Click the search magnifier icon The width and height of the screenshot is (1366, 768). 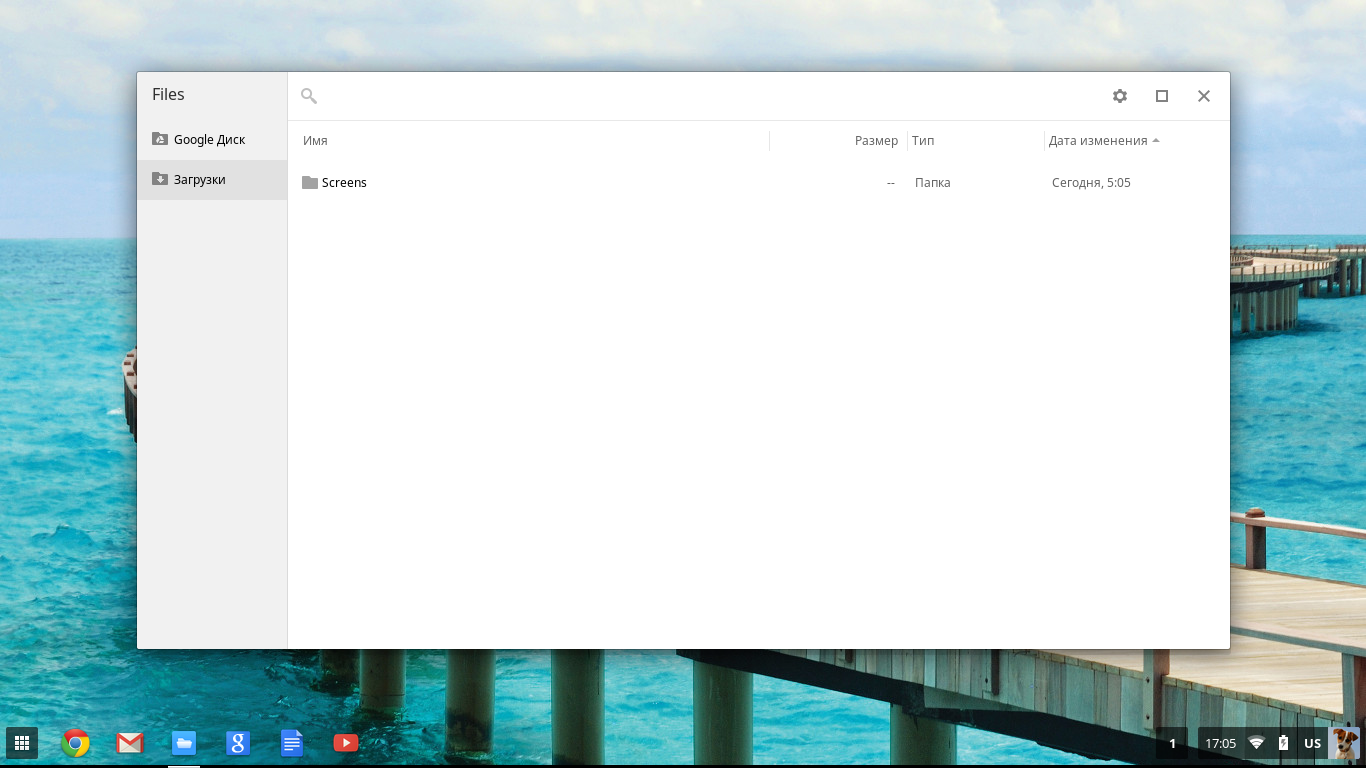(309, 96)
